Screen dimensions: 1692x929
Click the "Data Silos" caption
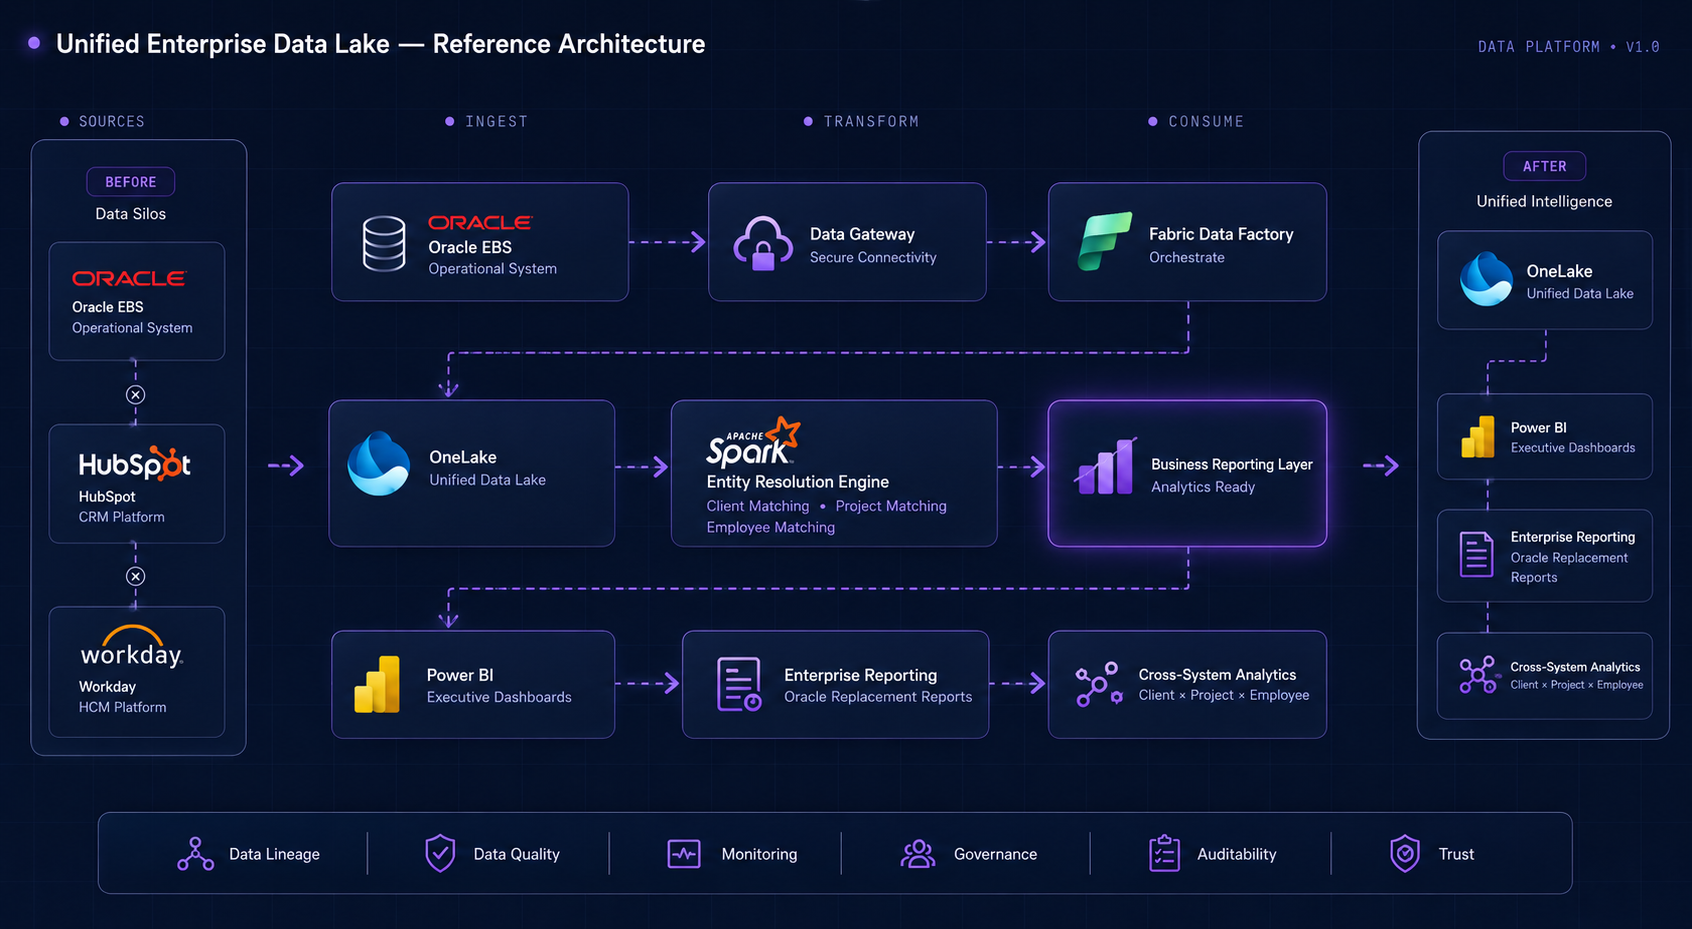[x=131, y=214]
